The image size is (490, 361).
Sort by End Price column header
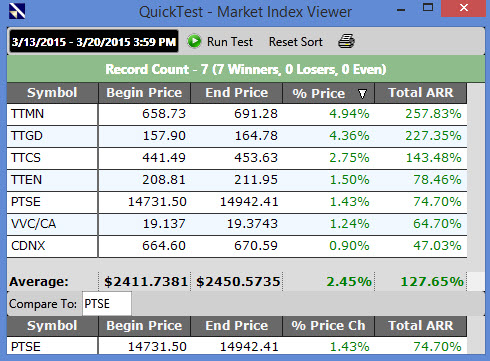point(236,93)
